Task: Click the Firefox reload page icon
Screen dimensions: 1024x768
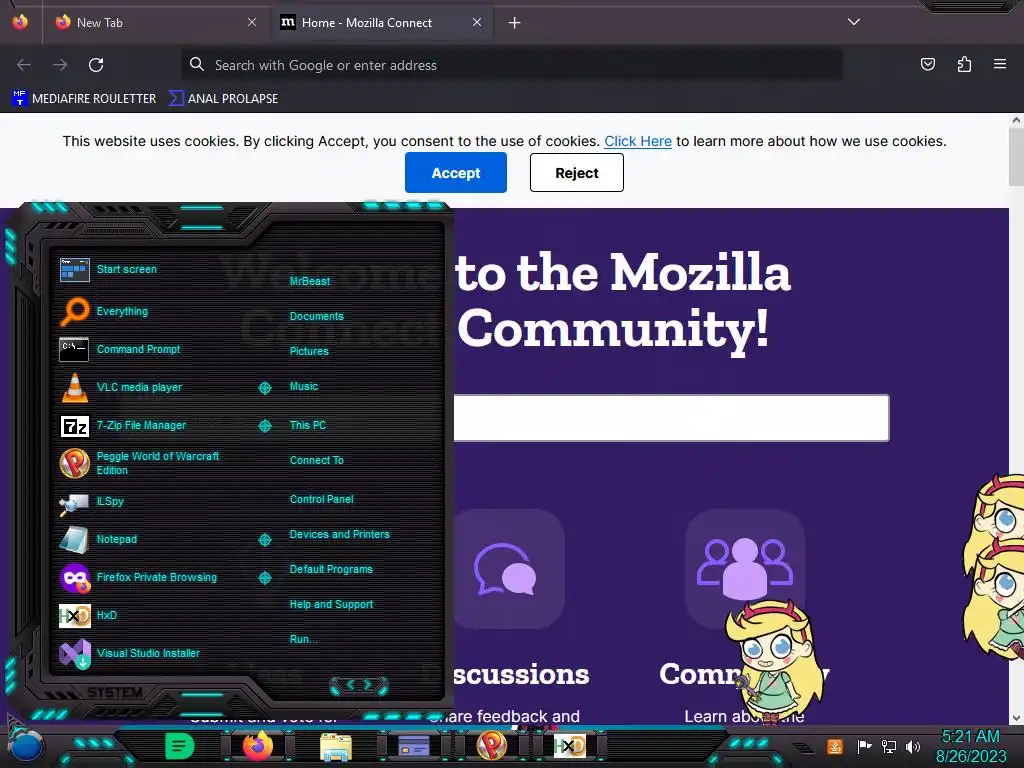Action: click(96, 65)
